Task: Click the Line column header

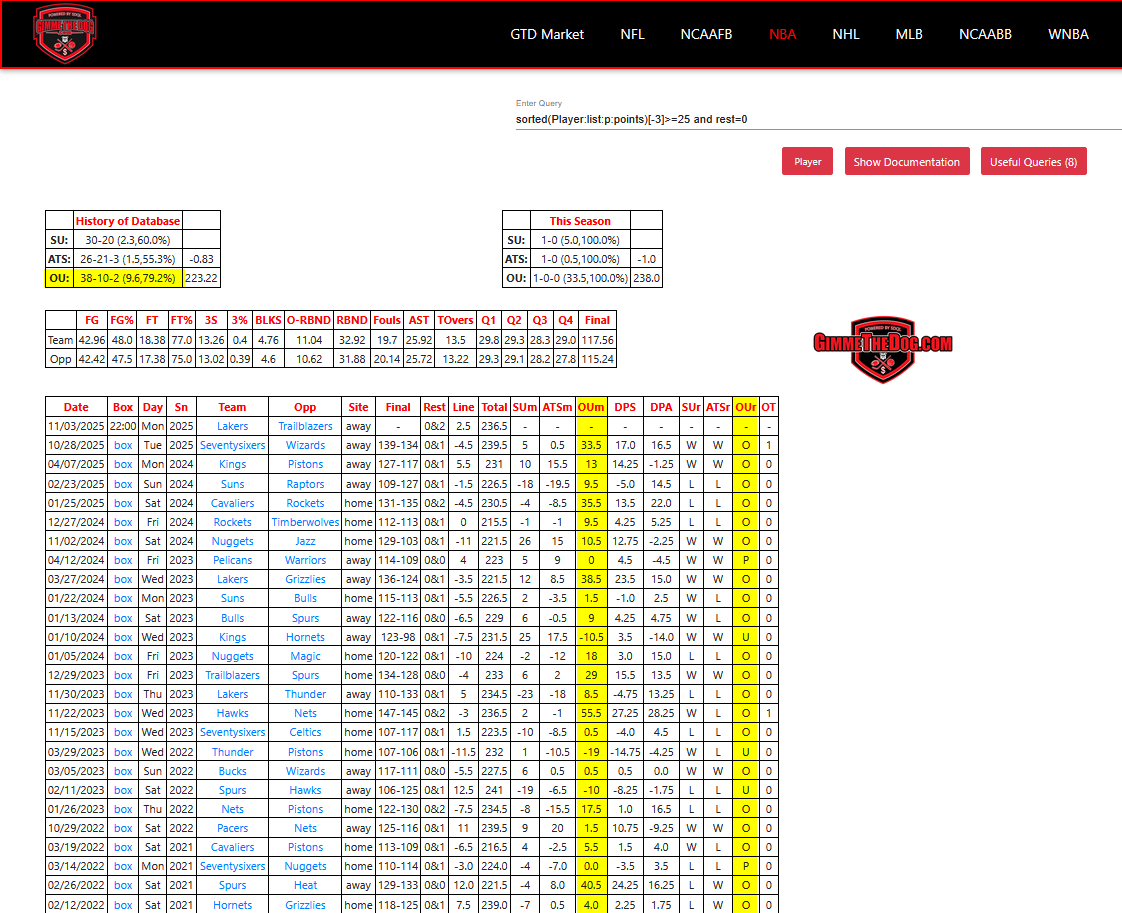Action: [463, 407]
